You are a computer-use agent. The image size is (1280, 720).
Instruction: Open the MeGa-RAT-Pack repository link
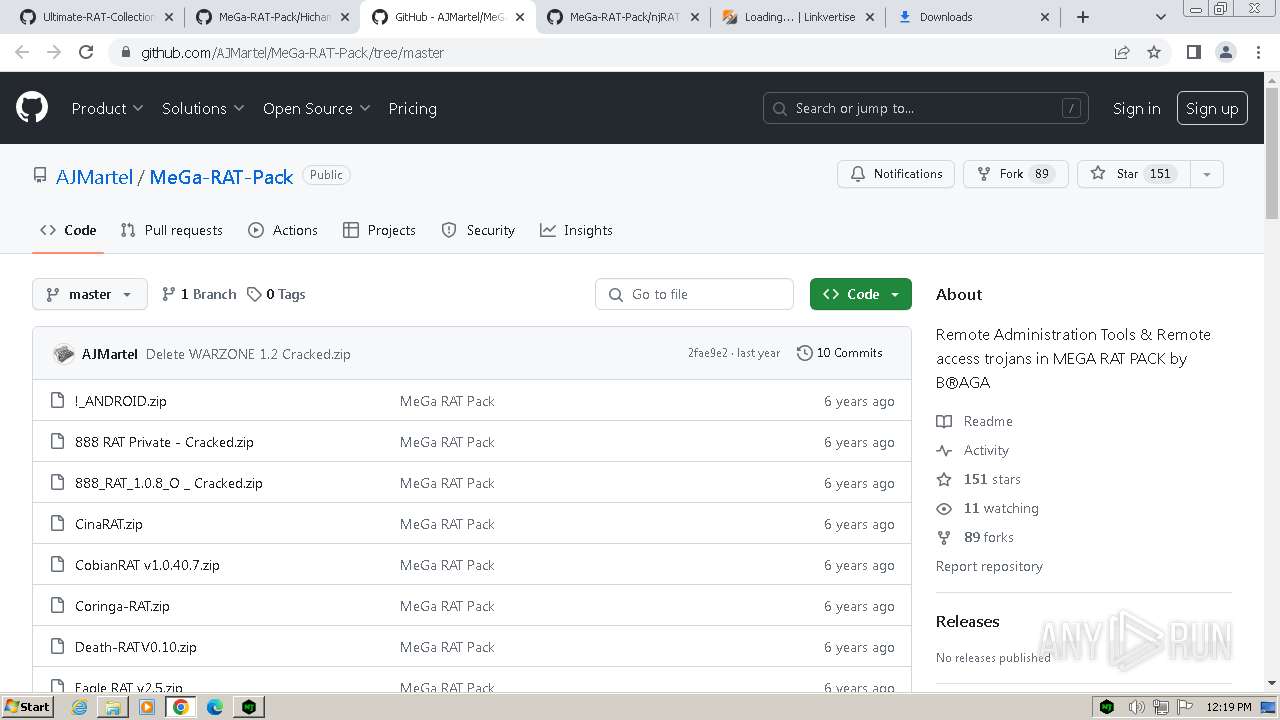pyautogui.click(x=221, y=177)
